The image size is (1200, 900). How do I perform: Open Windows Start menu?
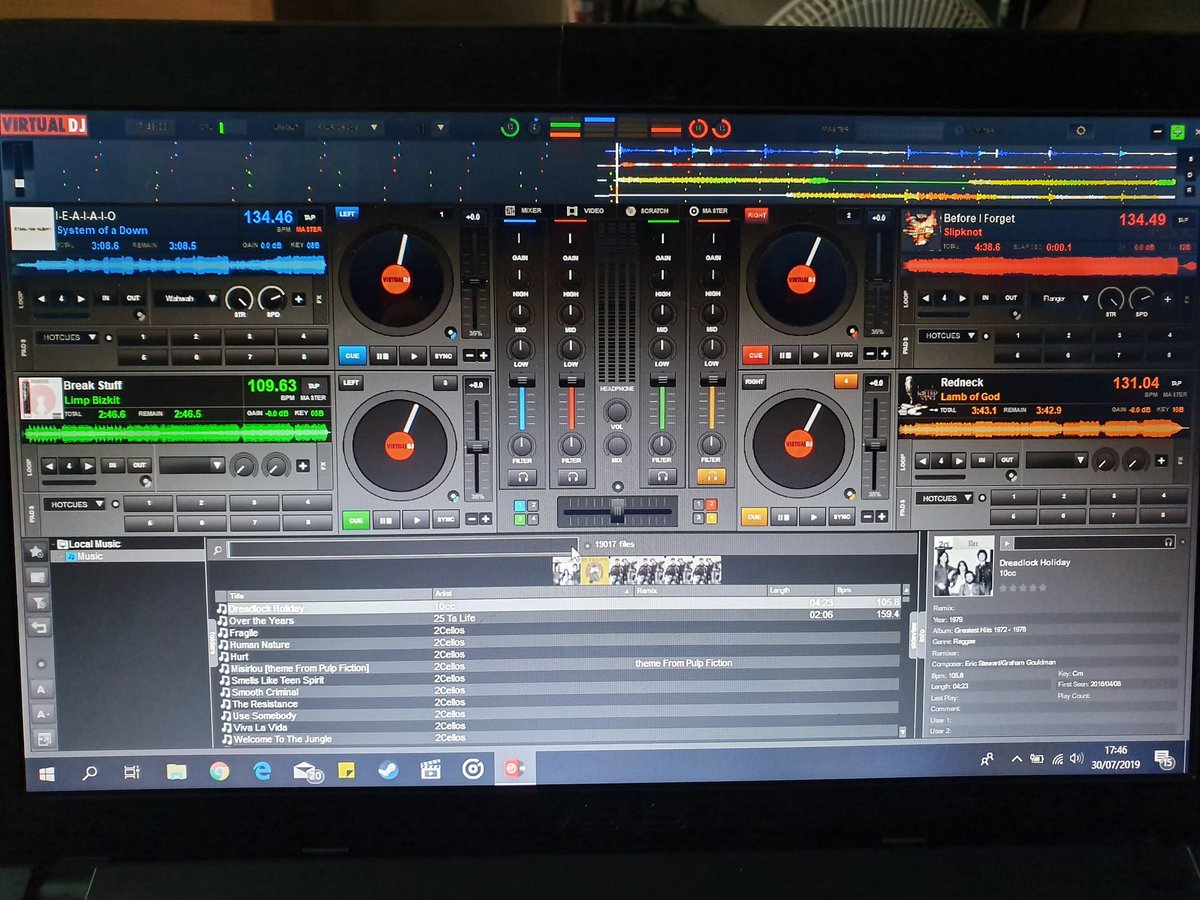[47, 773]
